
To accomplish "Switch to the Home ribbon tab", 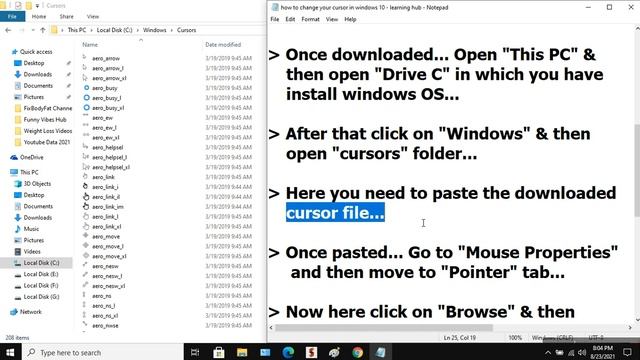I will [x=39, y=16].
